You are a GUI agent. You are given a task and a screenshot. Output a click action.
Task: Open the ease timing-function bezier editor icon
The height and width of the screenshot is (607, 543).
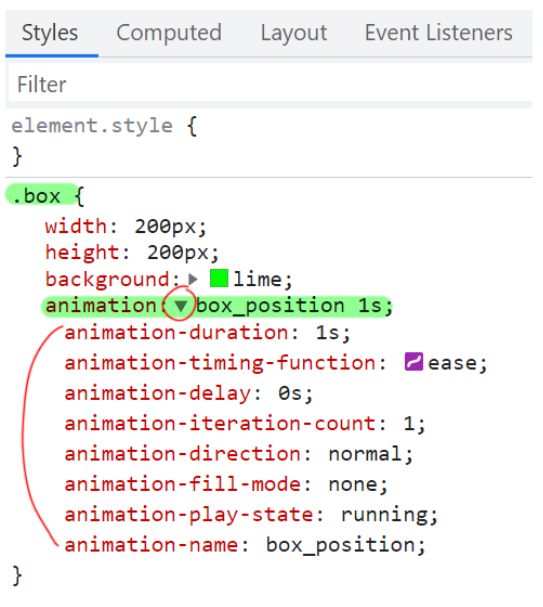414,362
